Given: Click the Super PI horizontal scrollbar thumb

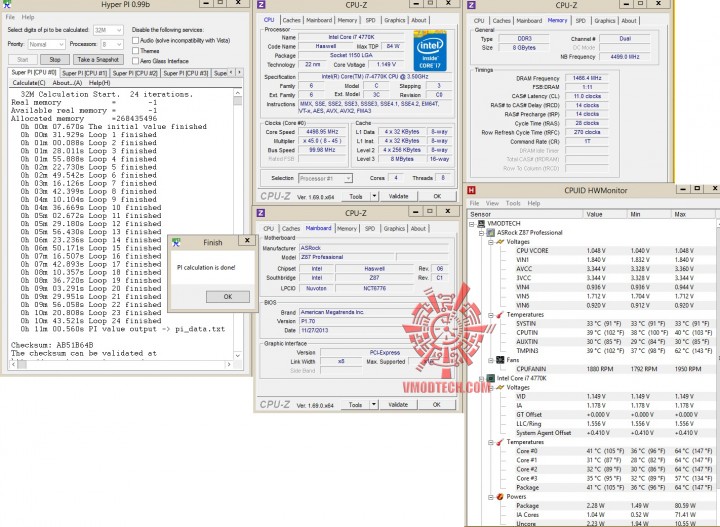Looking at the screenshot, I should (22, 364).
